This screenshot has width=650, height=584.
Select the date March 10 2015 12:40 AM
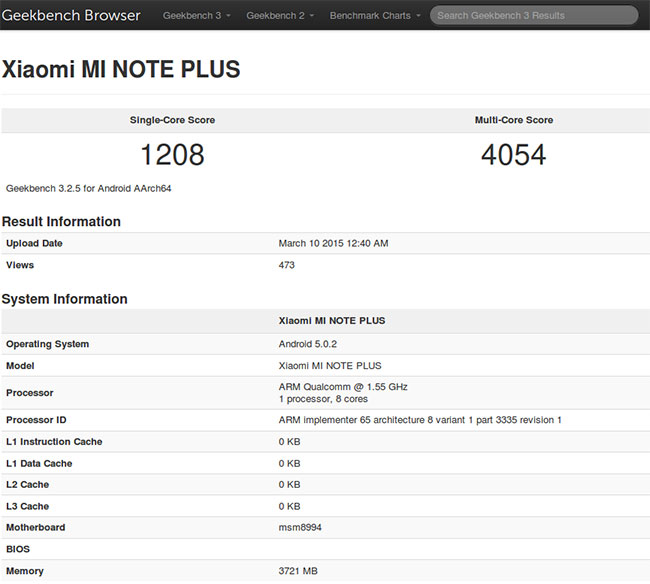[x=333, y=243]
